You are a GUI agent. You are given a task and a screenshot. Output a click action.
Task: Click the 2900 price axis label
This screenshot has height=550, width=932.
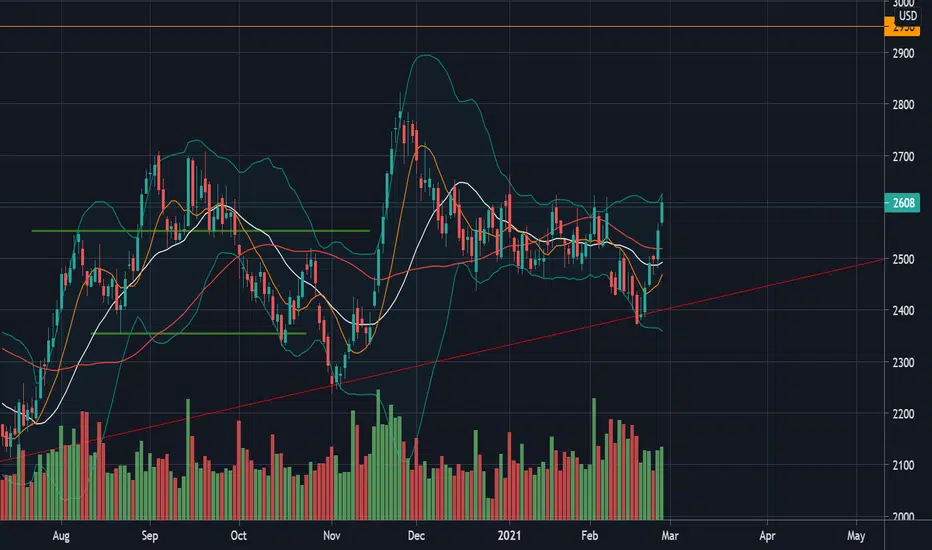click(x=903, y=54)
